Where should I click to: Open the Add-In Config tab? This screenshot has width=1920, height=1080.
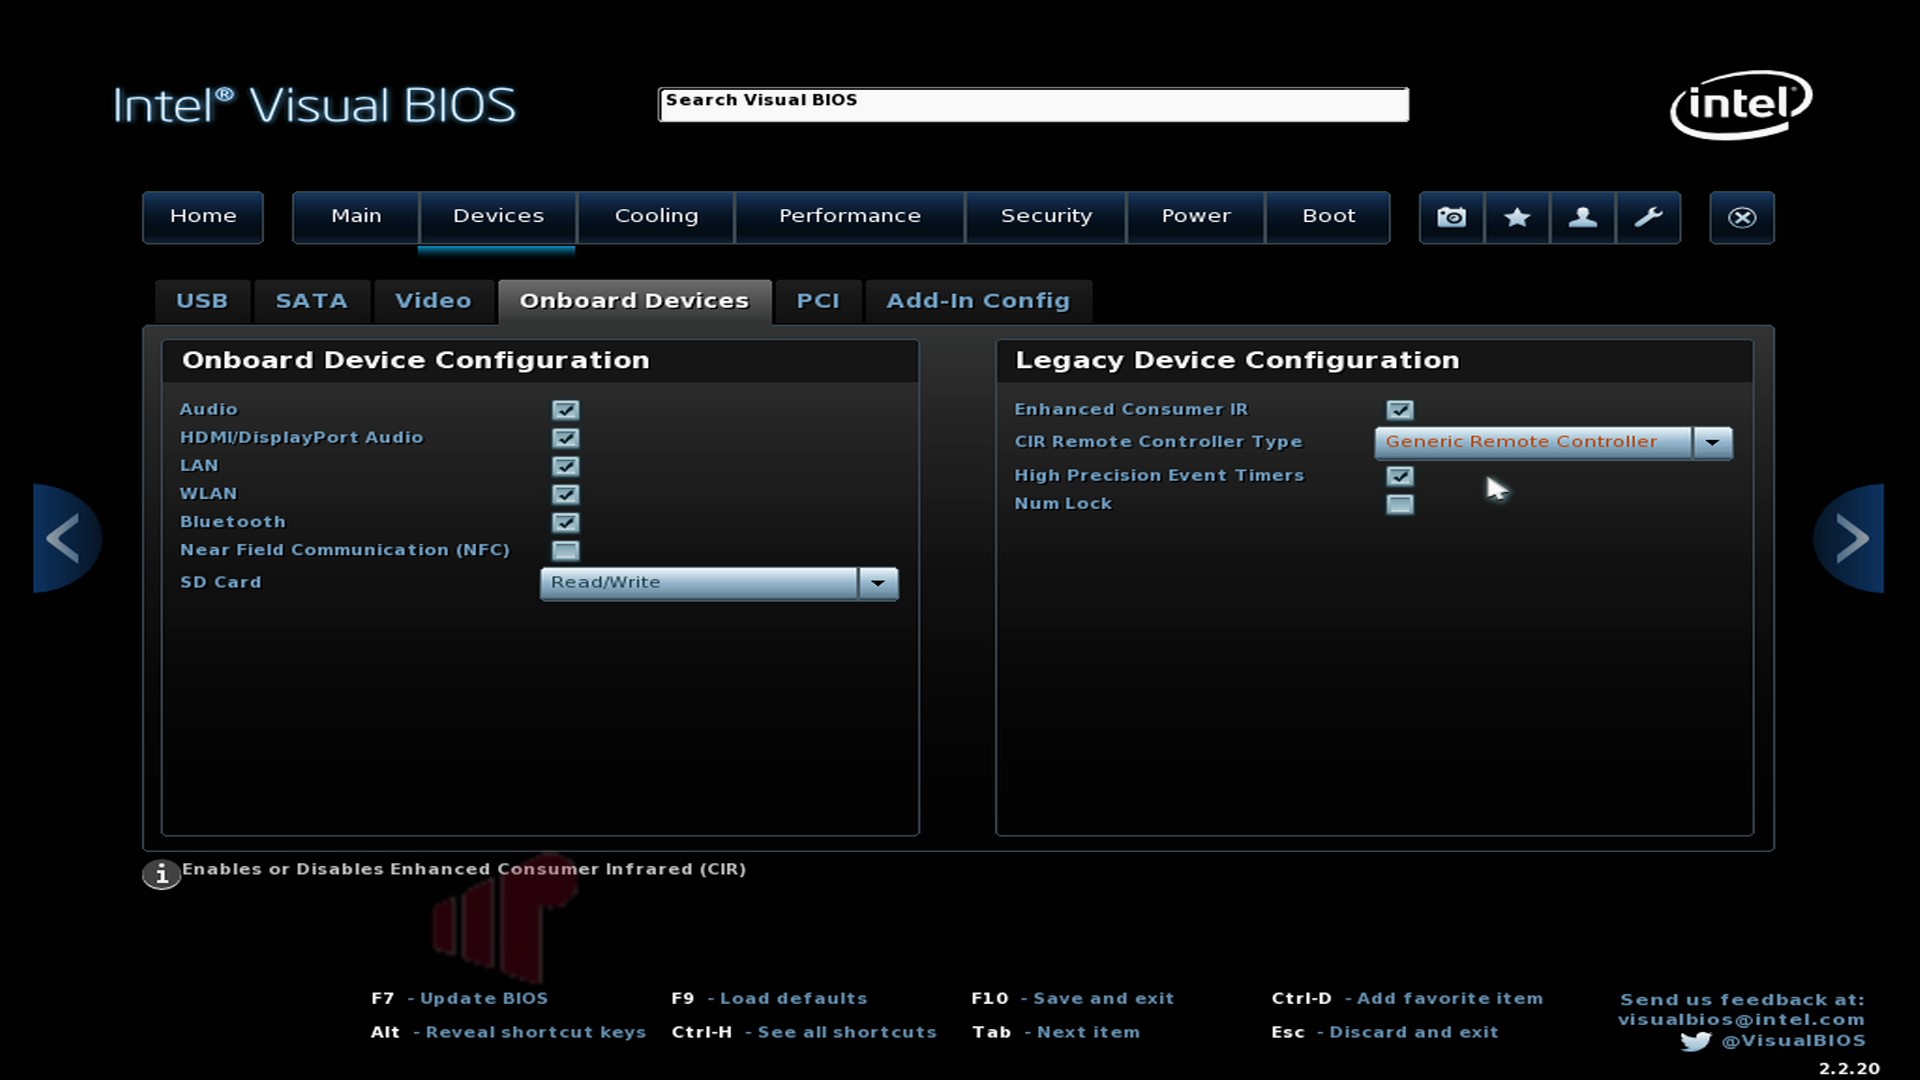[978, 301]
